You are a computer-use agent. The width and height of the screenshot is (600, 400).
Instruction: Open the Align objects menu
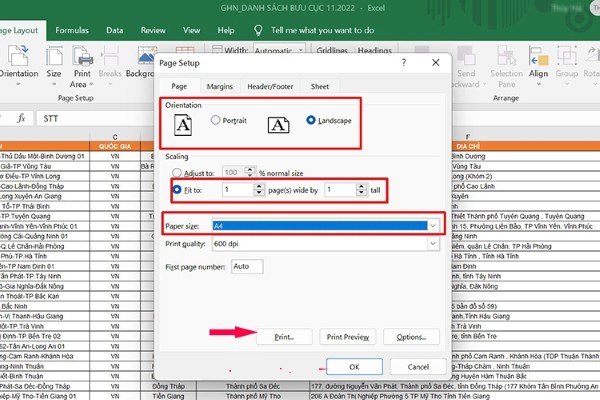(x=537, y=63)
